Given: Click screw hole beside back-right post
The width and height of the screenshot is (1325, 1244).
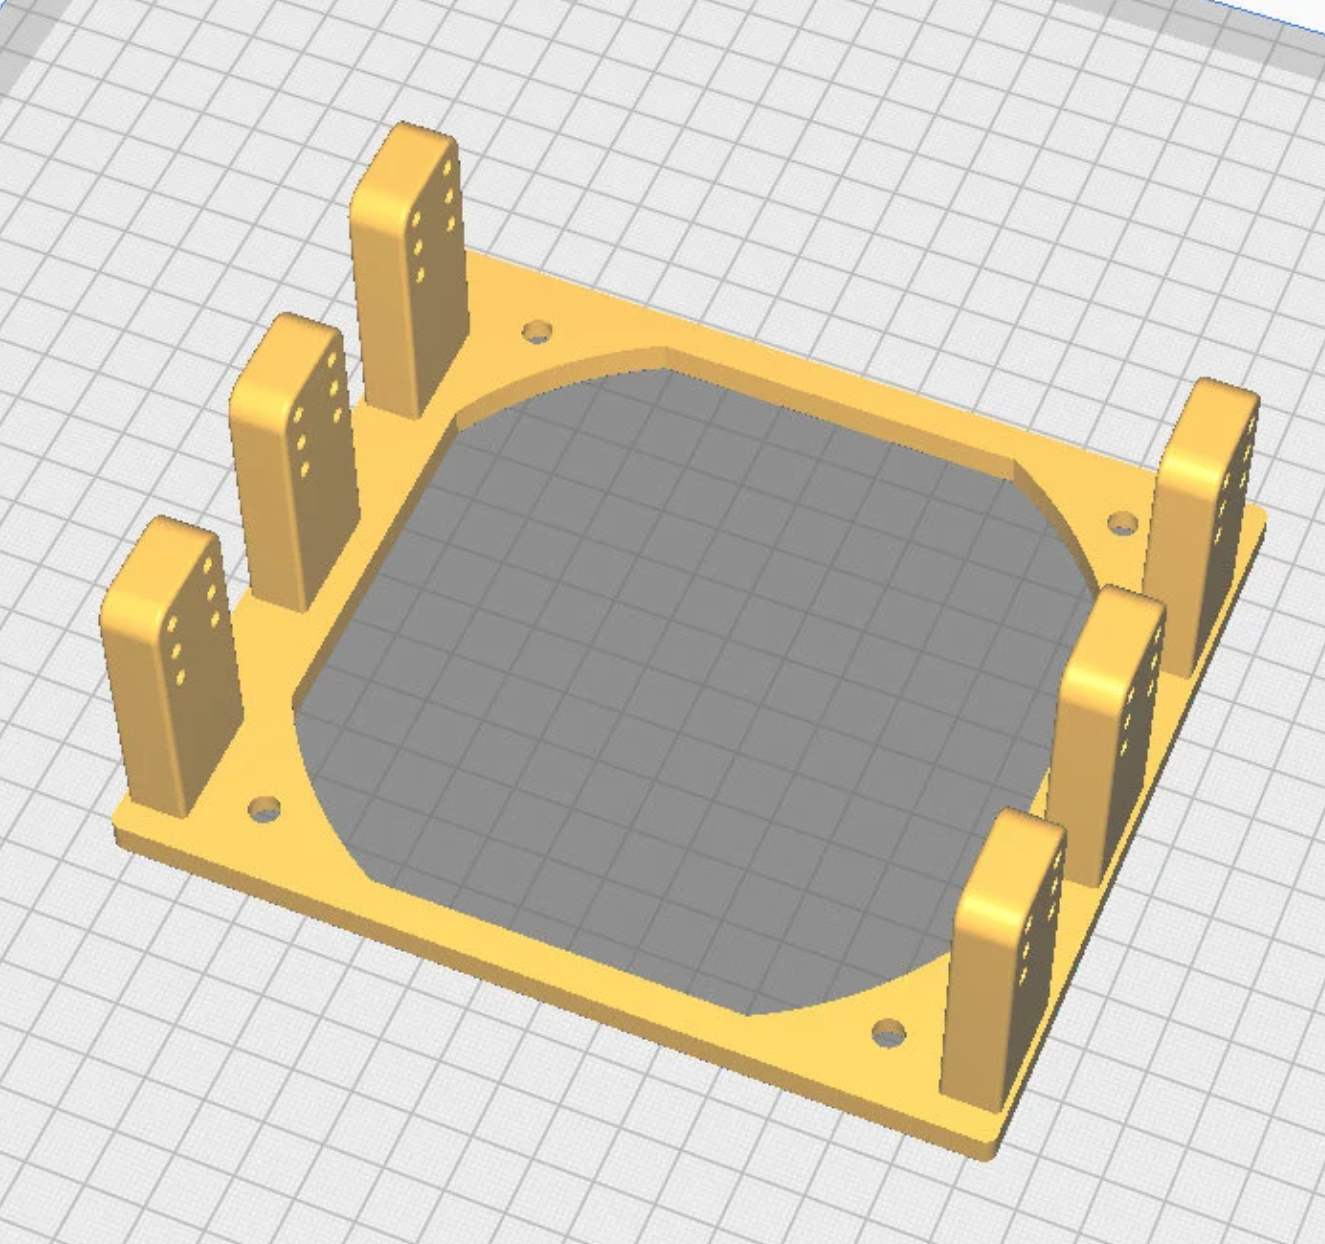Looking at the screenshot, I should point(1123,522).
